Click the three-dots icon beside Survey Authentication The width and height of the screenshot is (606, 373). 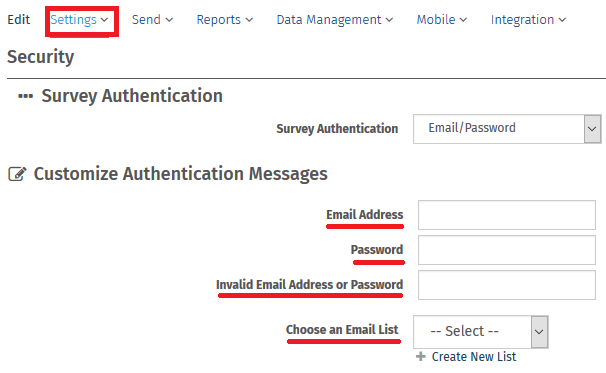[26, 96]
